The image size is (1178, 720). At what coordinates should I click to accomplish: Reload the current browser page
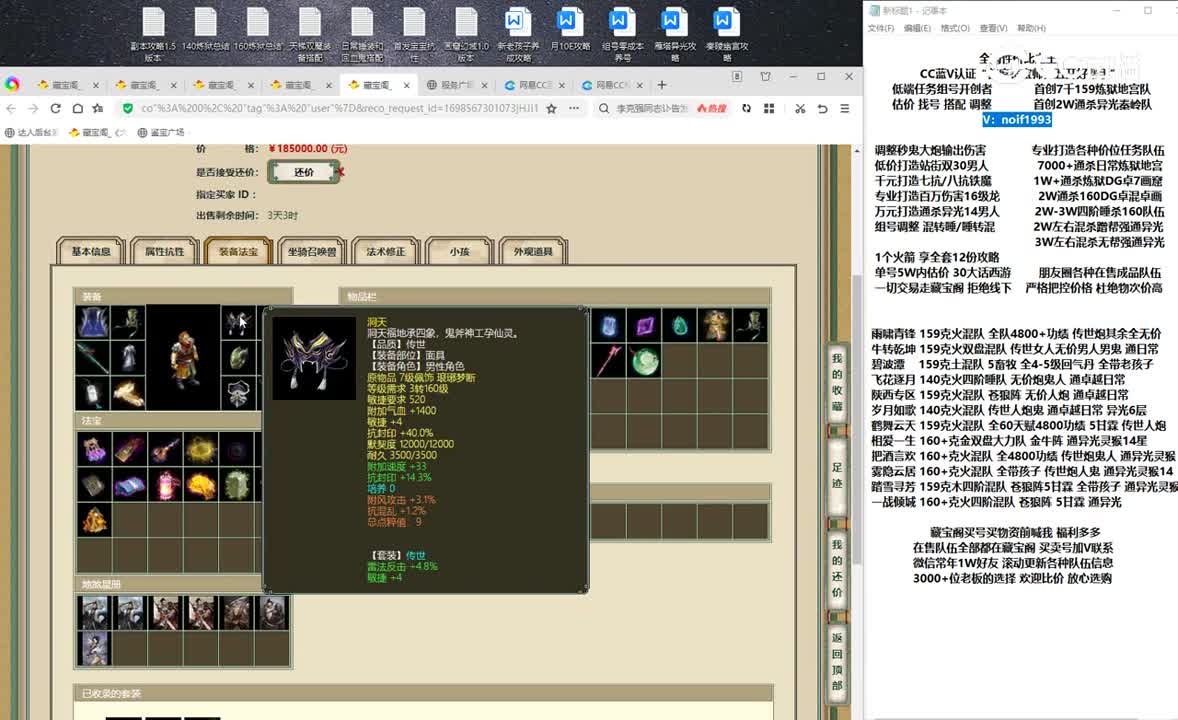click(x=56, y=108)
